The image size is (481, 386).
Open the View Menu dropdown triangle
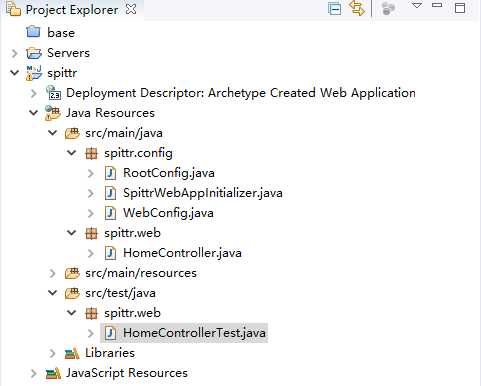[x=417, y=5]
